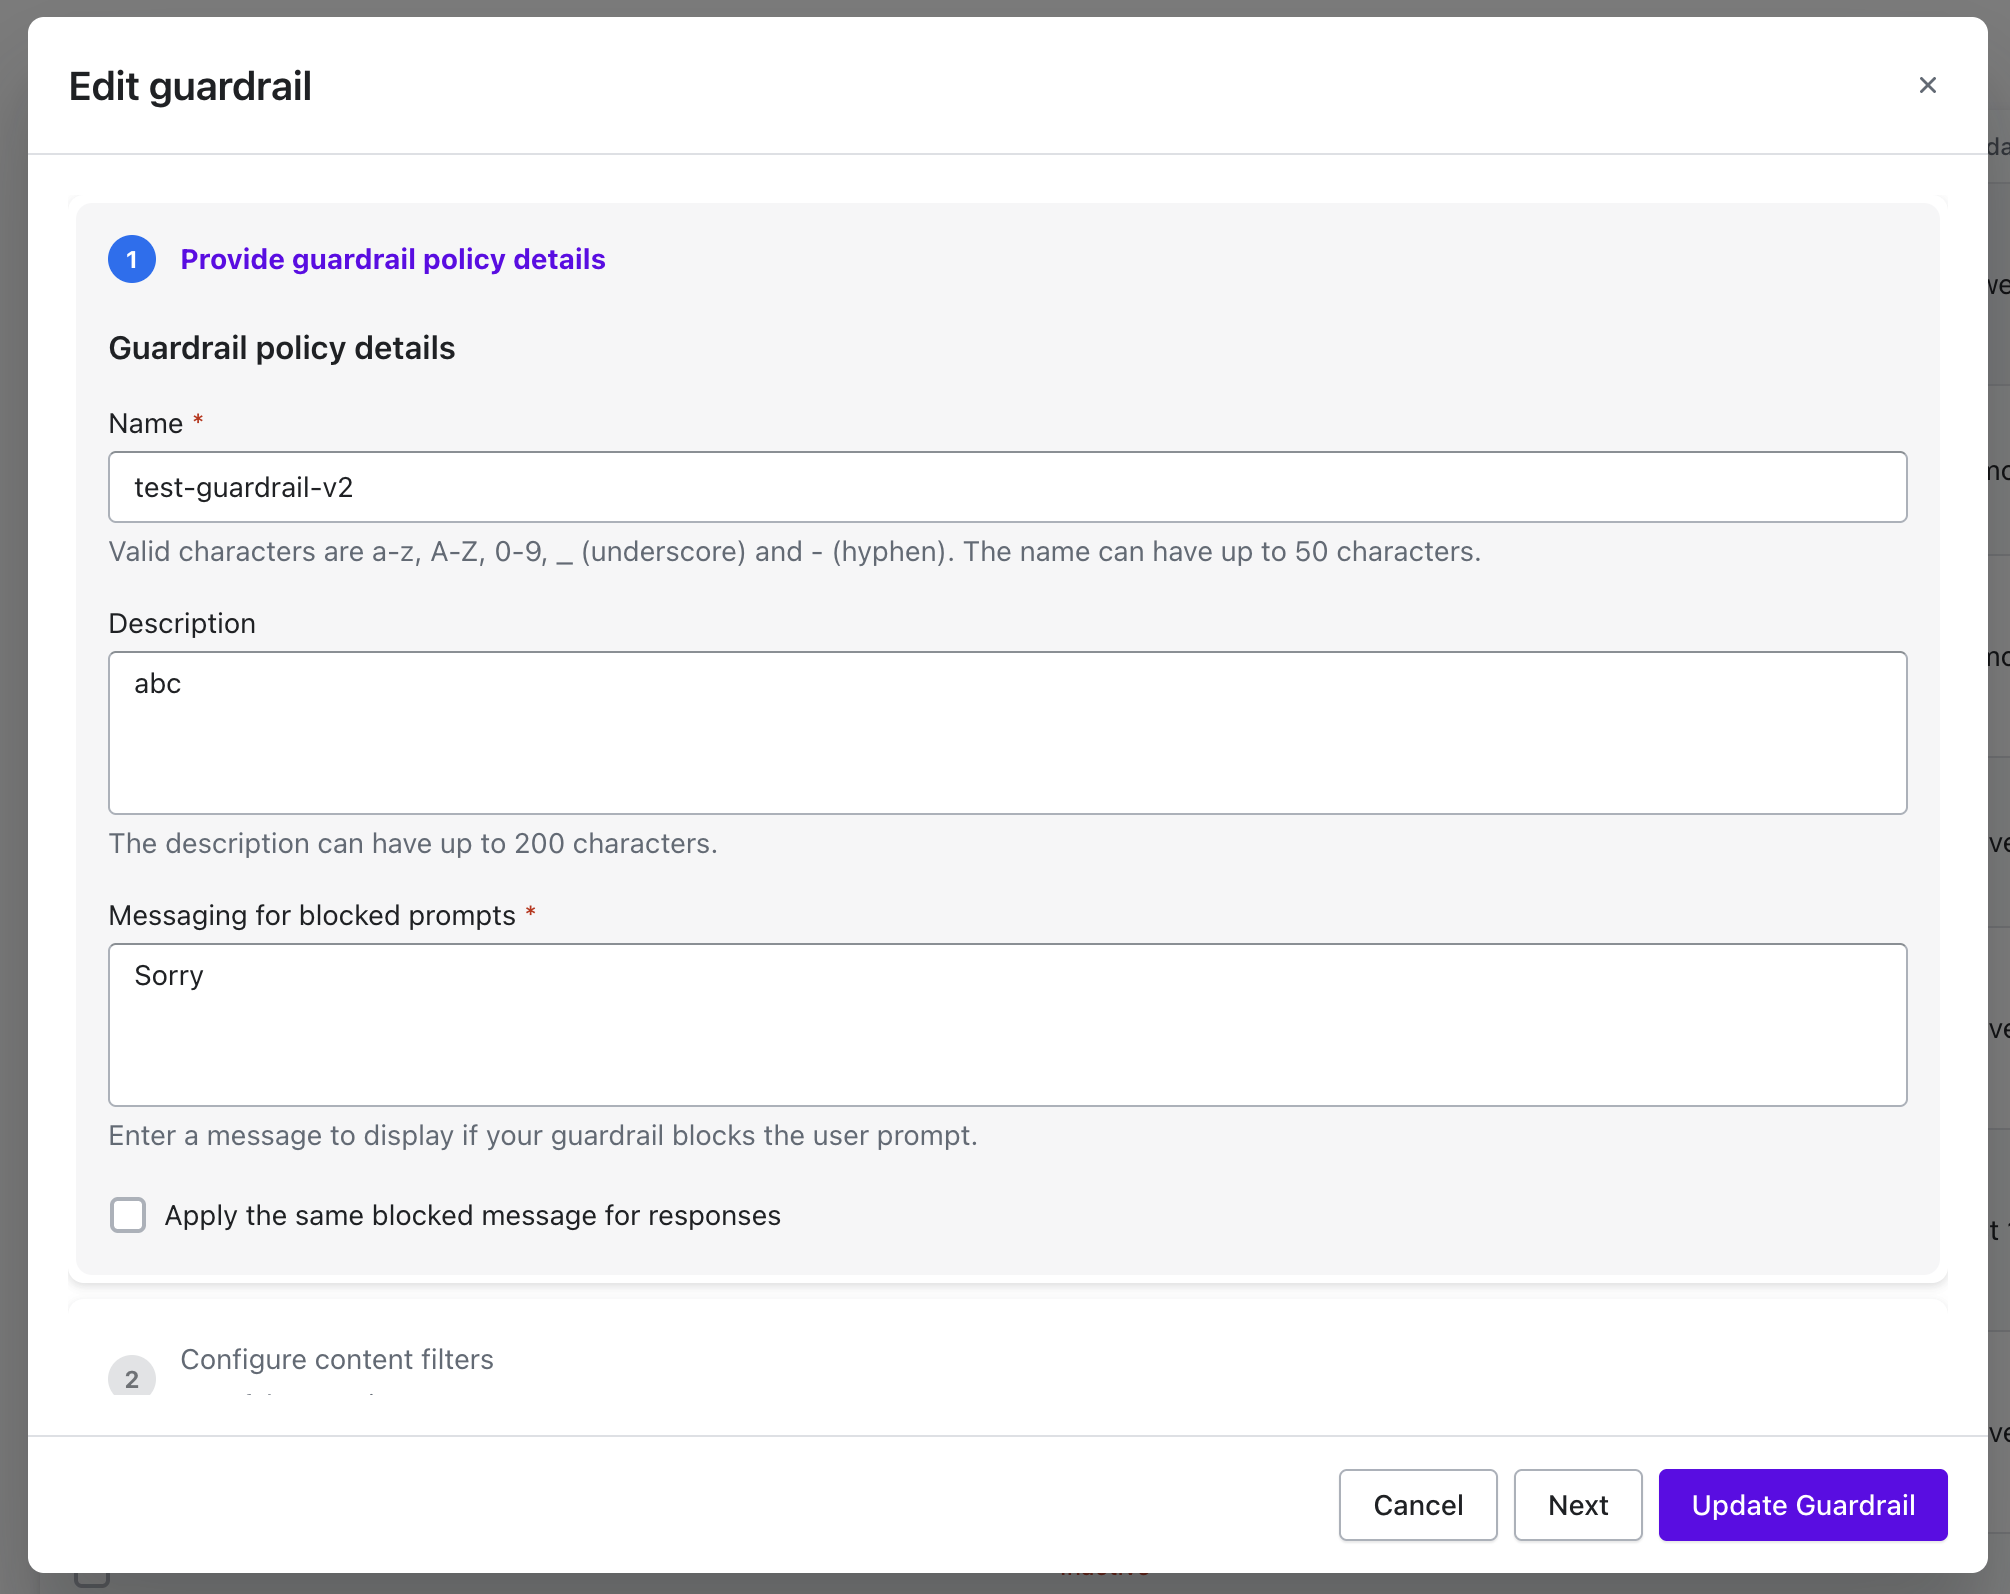Focus the Name field containing test-guardrail-v2
2010x1594 pixels.
(1007, 488)
